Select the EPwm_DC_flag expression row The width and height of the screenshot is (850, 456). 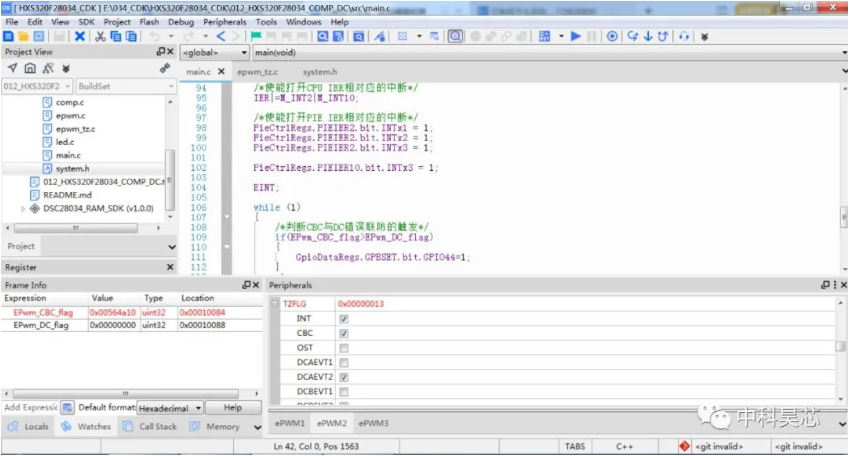click(x=131, y=325)
